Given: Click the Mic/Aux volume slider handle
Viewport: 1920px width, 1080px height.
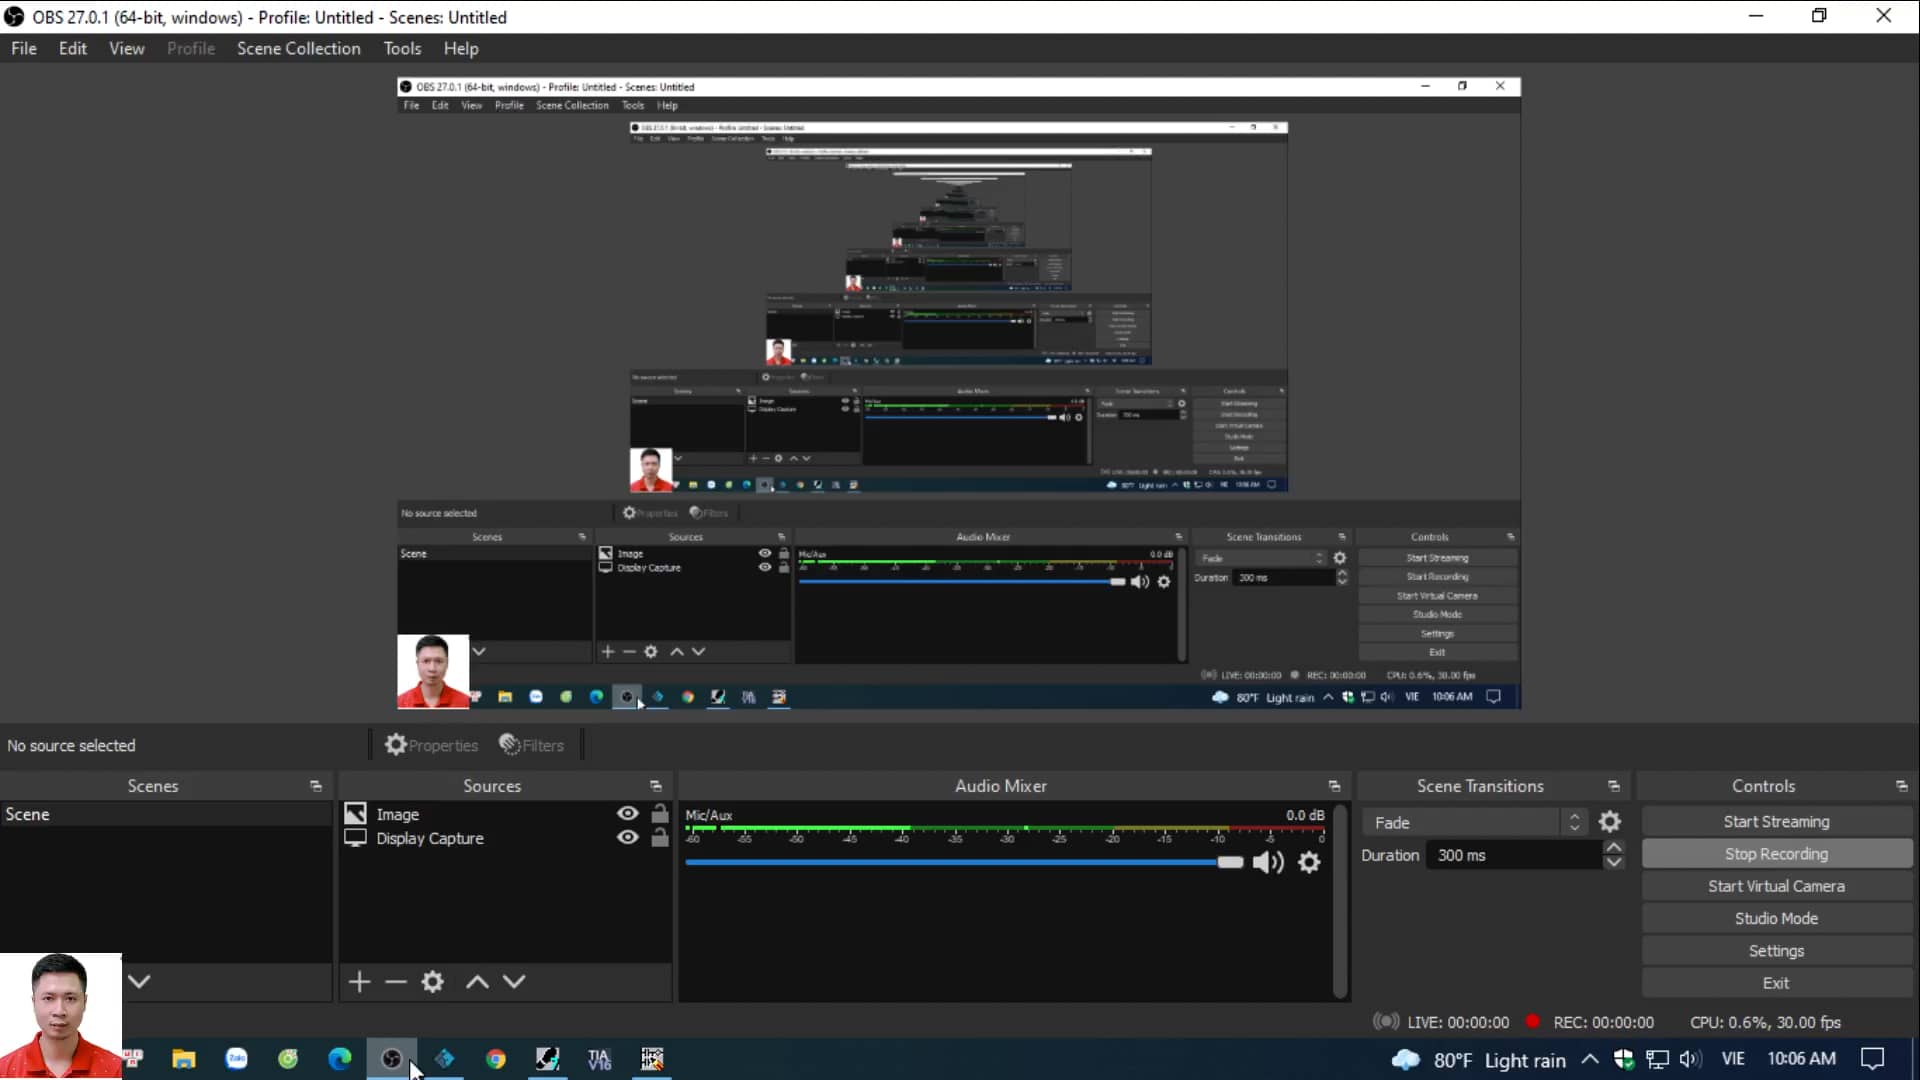Looking at the screenshot, I should tap(1230, 862).
